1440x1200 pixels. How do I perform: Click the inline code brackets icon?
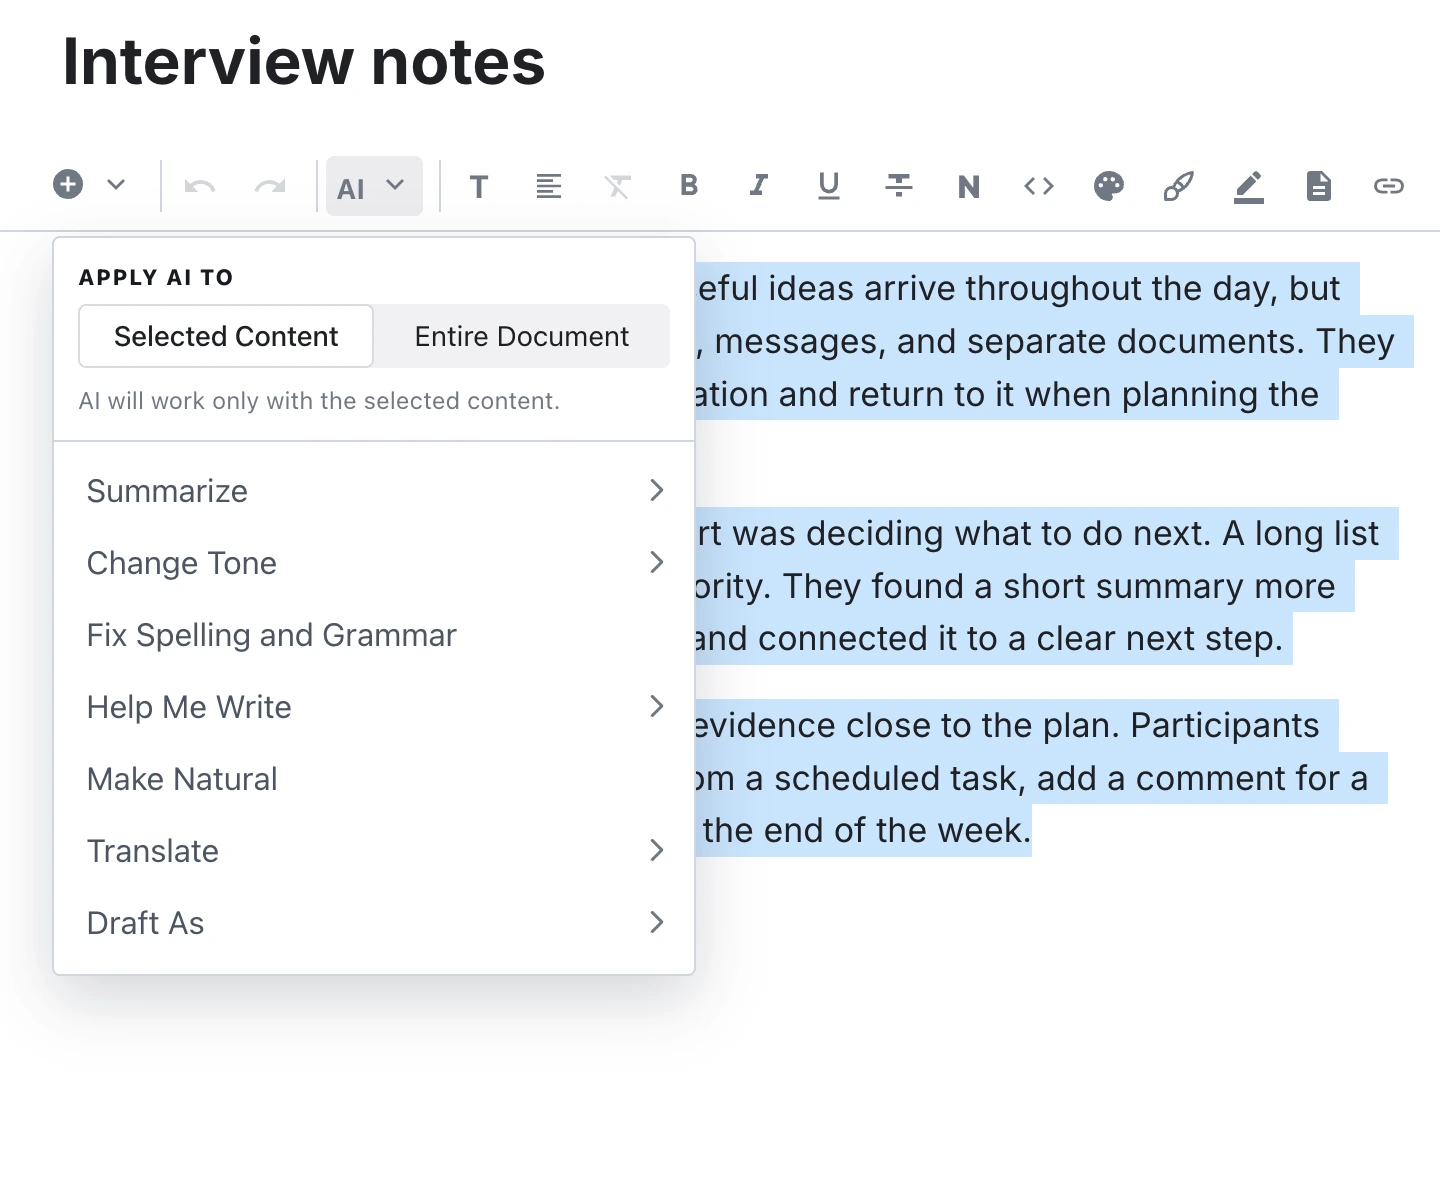pos(1039,186)
